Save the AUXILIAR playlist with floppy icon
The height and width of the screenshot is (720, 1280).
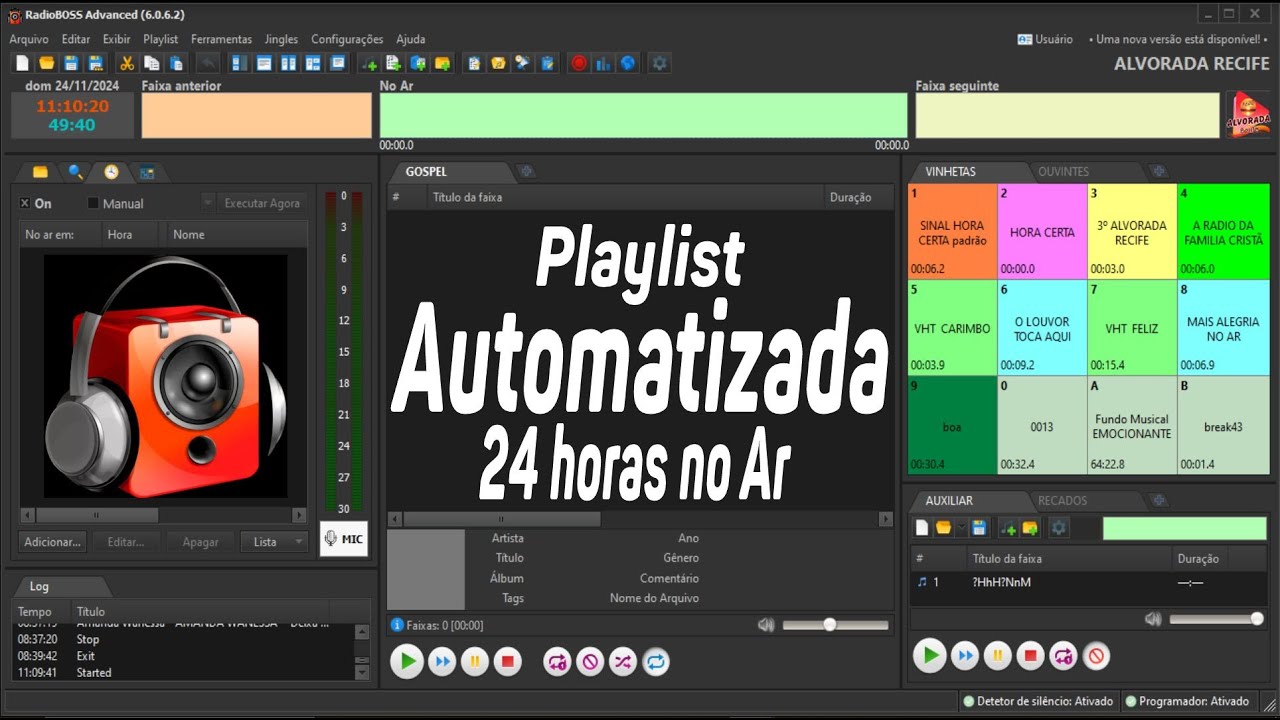point(979,528)
